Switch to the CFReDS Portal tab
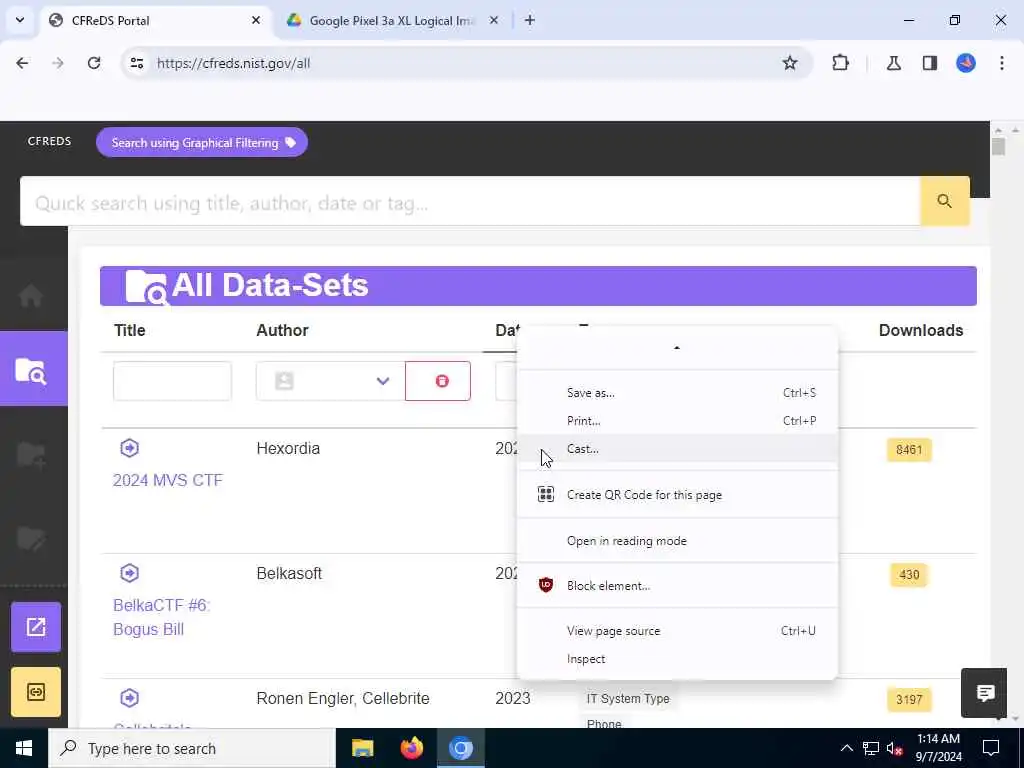This screenshot has width=1024, height=768. [156, 20]
